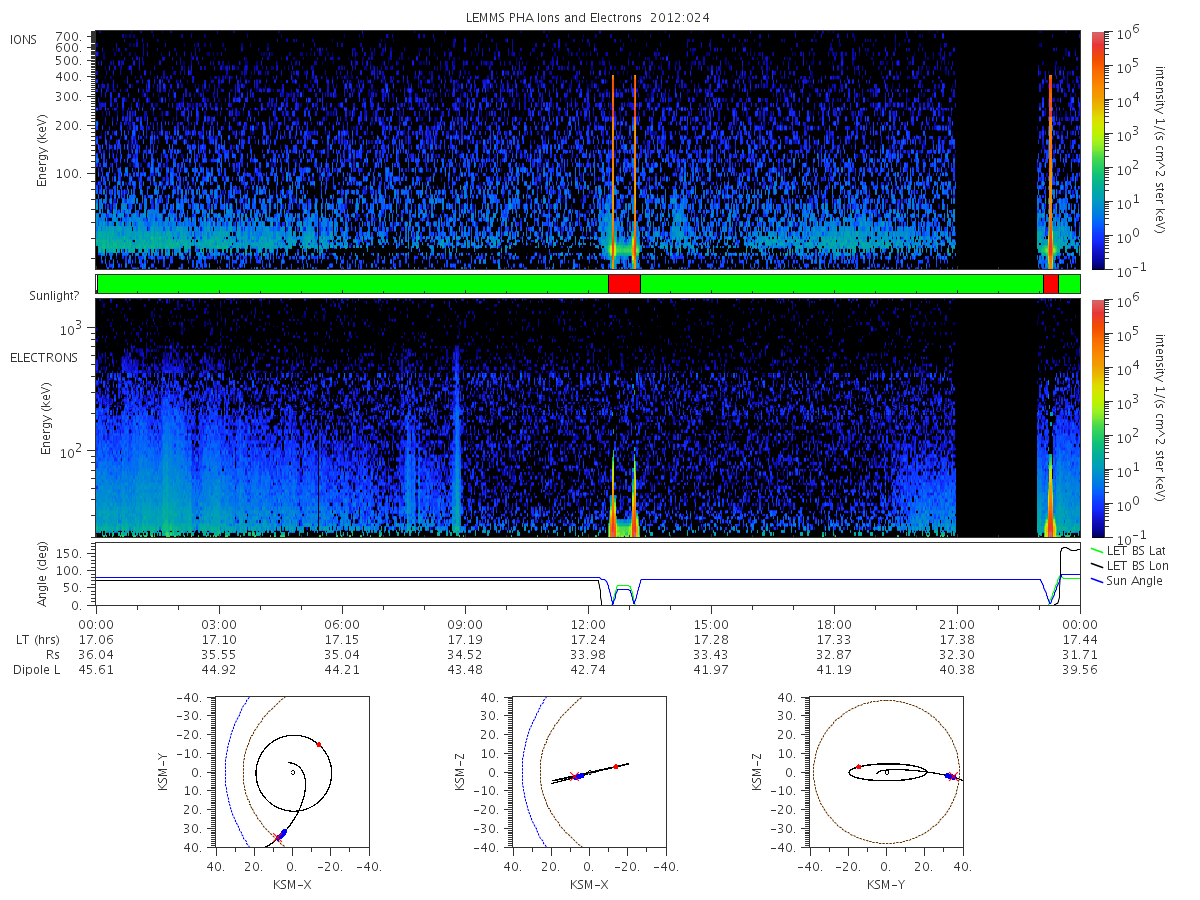
Task: Click the ions spectrogram color bar
Action: pyautogui.click(x=1097, y=150)
